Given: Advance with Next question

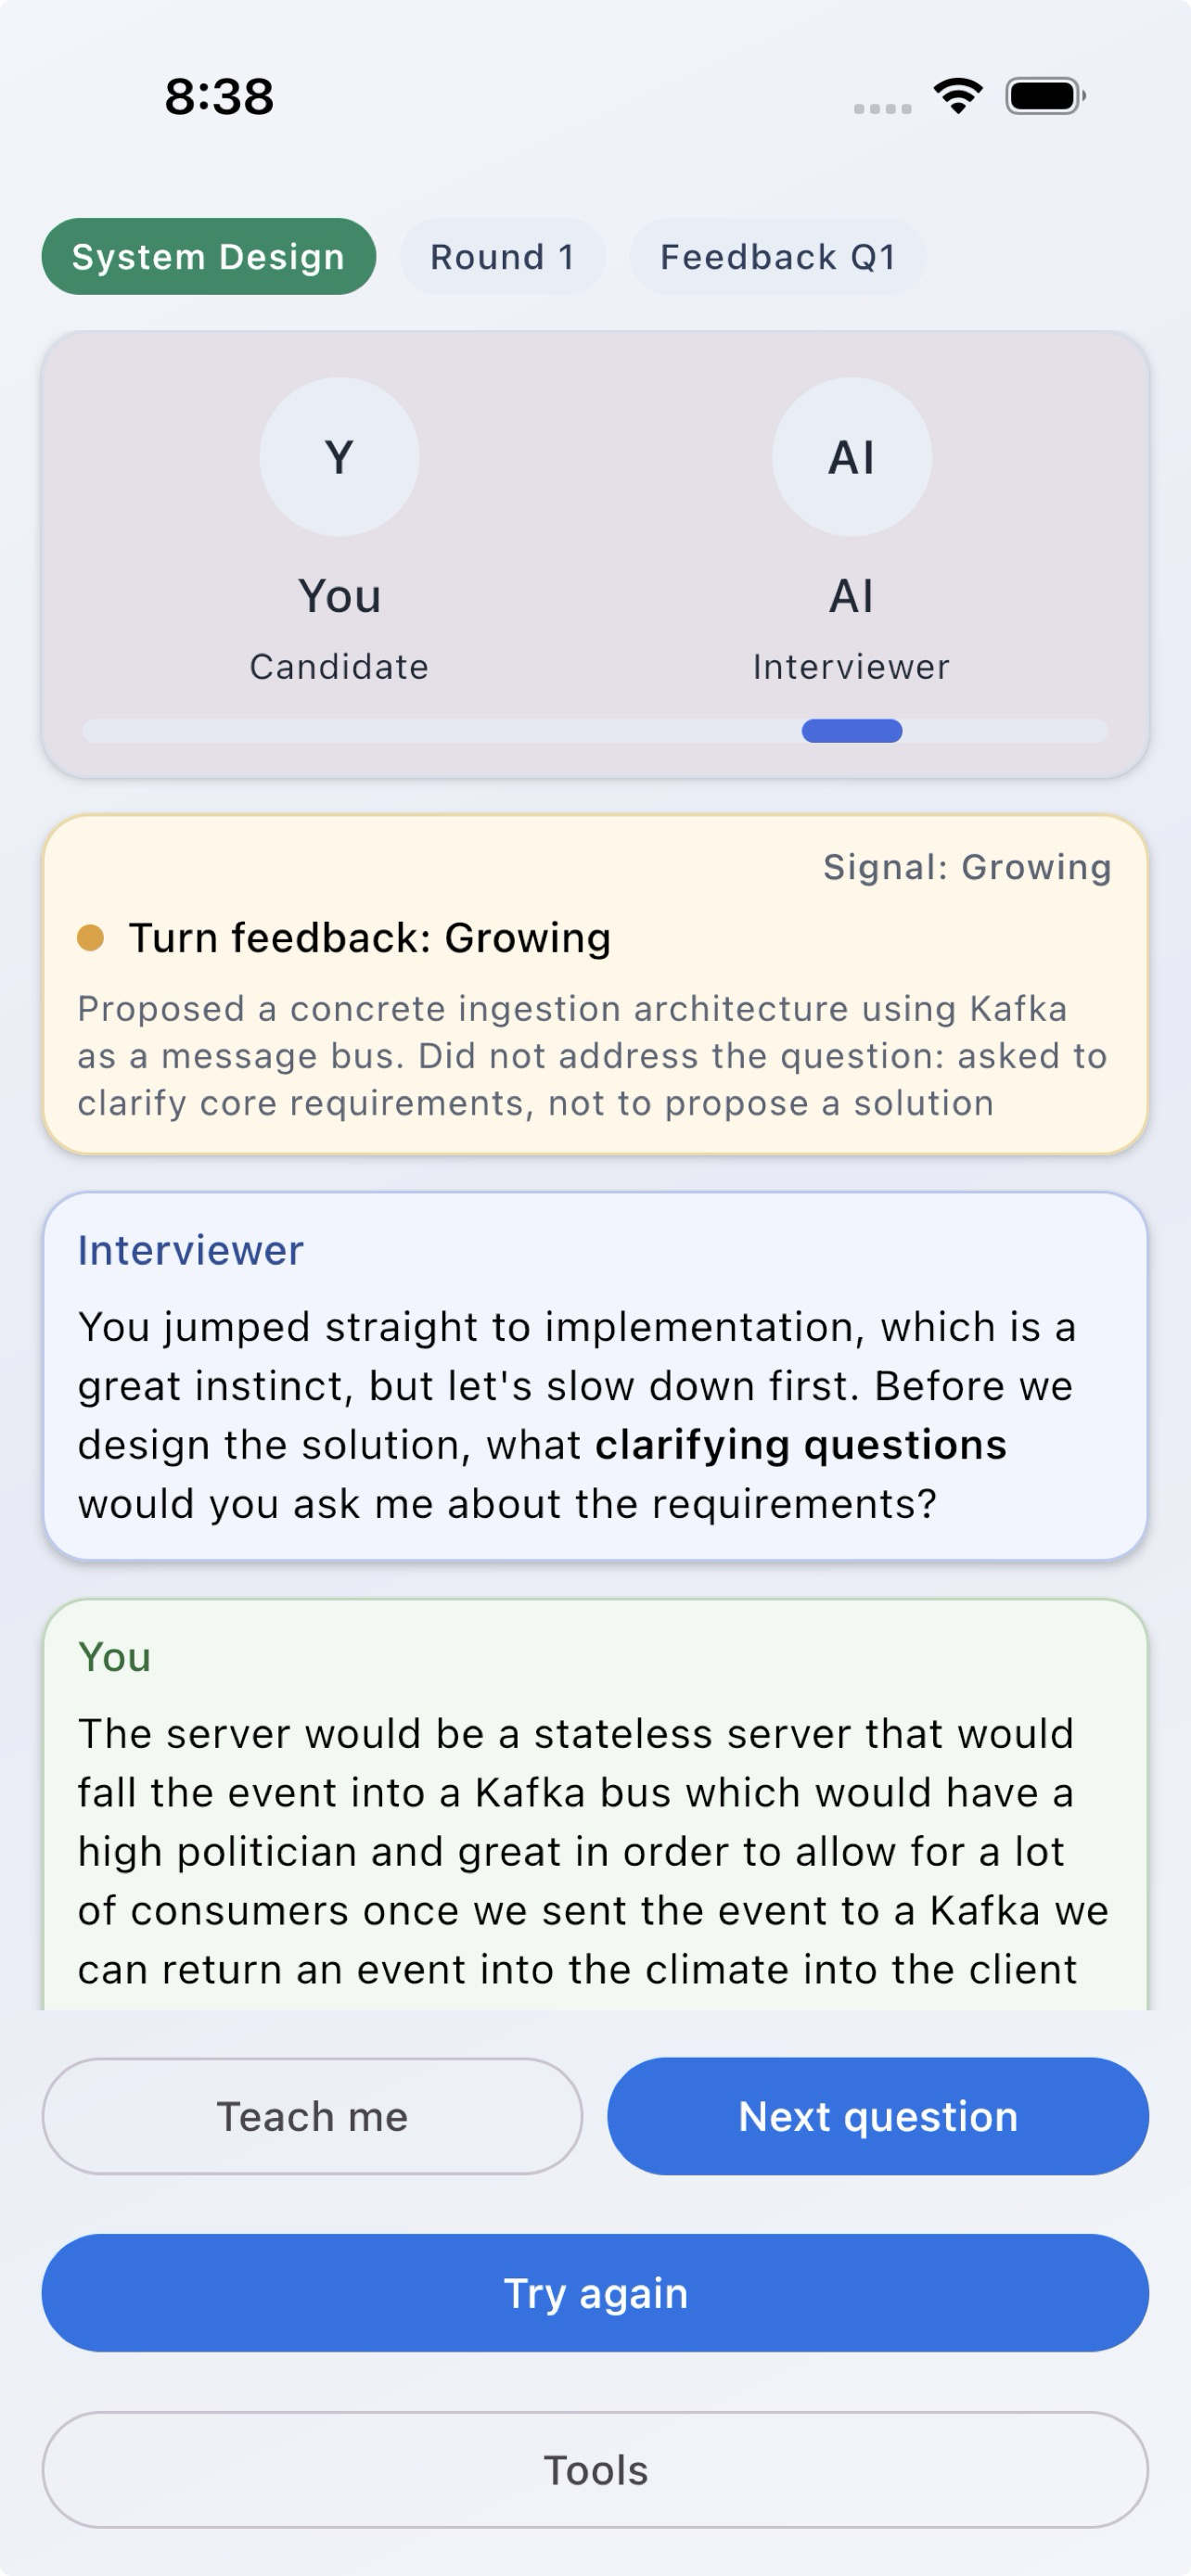Looking at the screenshot, I should tap(876, 2116).
